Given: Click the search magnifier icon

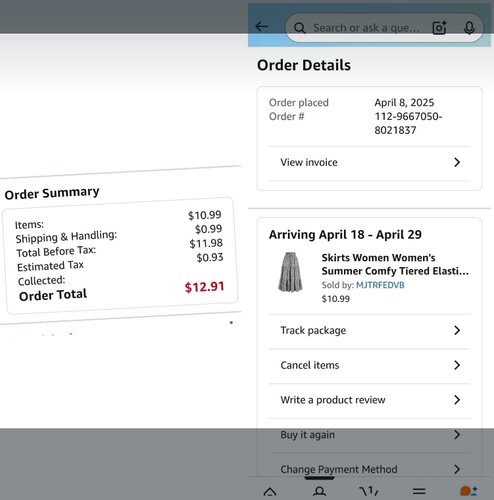Looking at the screenshot, I should 300,28.
